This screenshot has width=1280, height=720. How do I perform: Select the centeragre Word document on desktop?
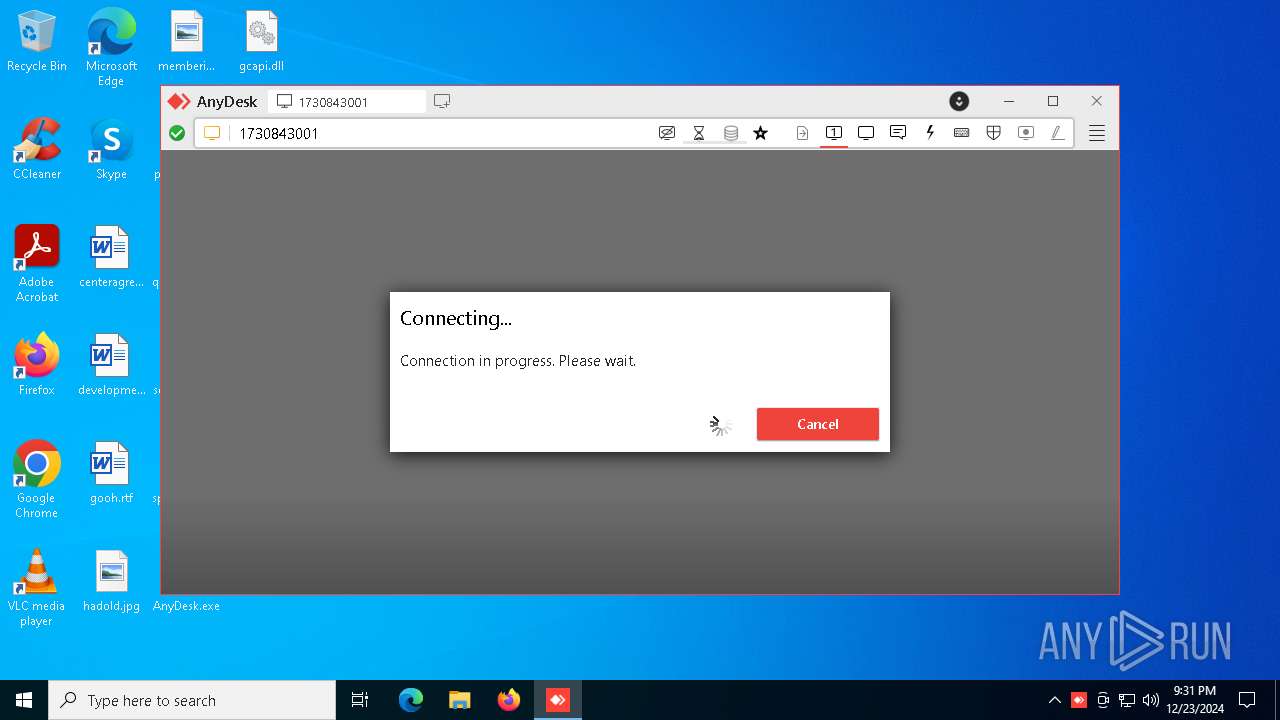coord(111,257)
